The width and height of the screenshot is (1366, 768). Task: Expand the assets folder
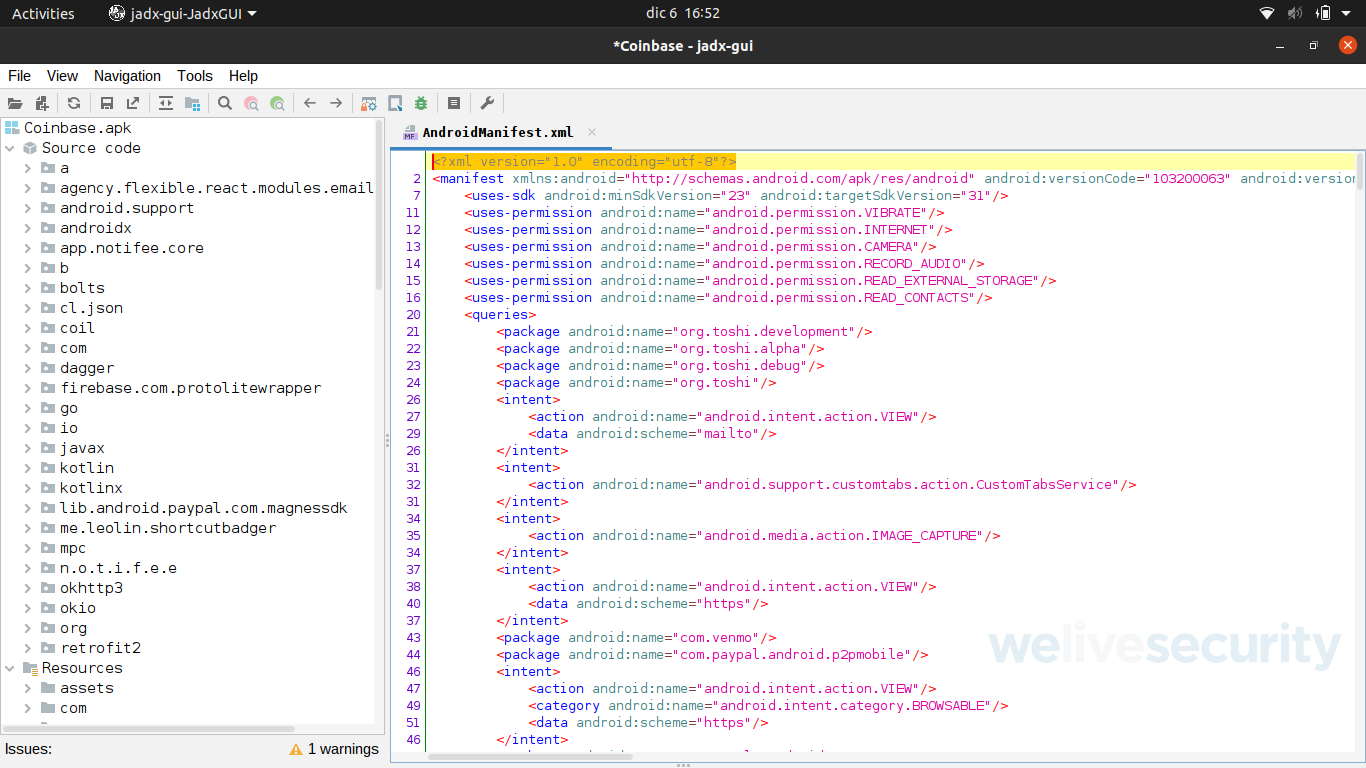(29, 688)
